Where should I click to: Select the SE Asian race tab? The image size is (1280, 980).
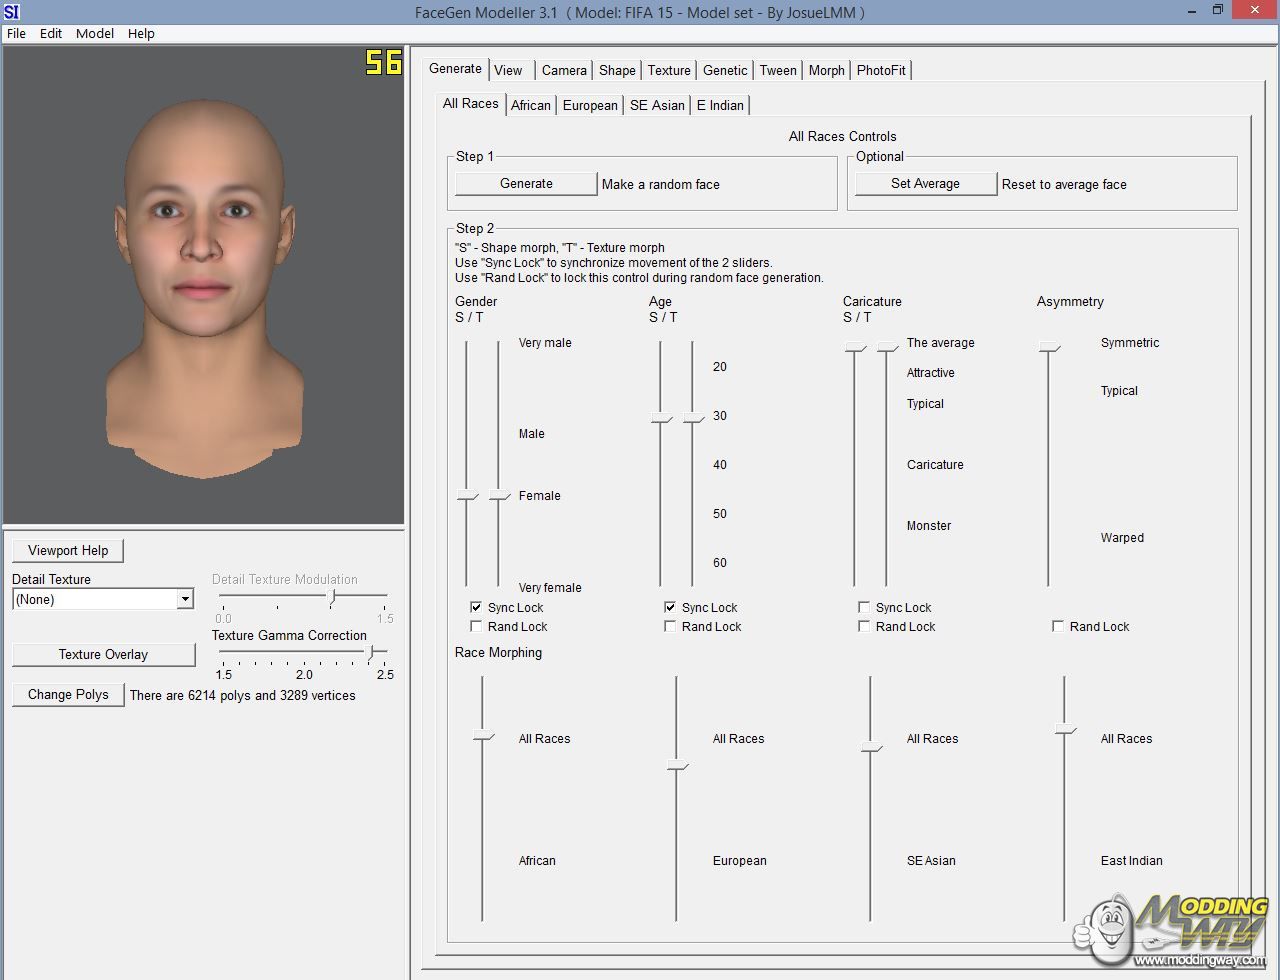point(657,105)
